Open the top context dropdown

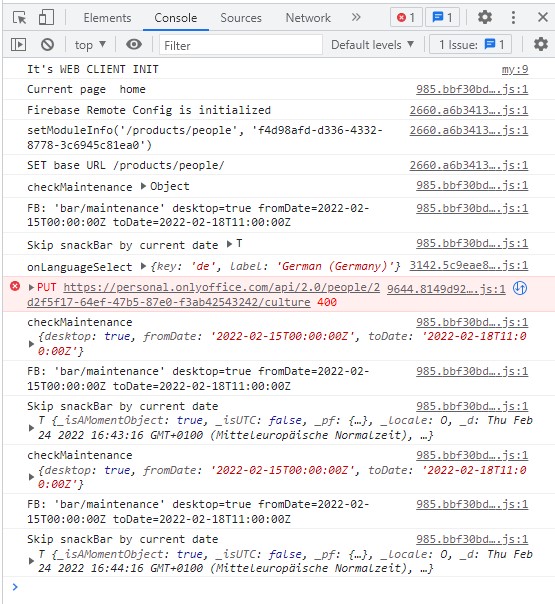coord(91,45)
